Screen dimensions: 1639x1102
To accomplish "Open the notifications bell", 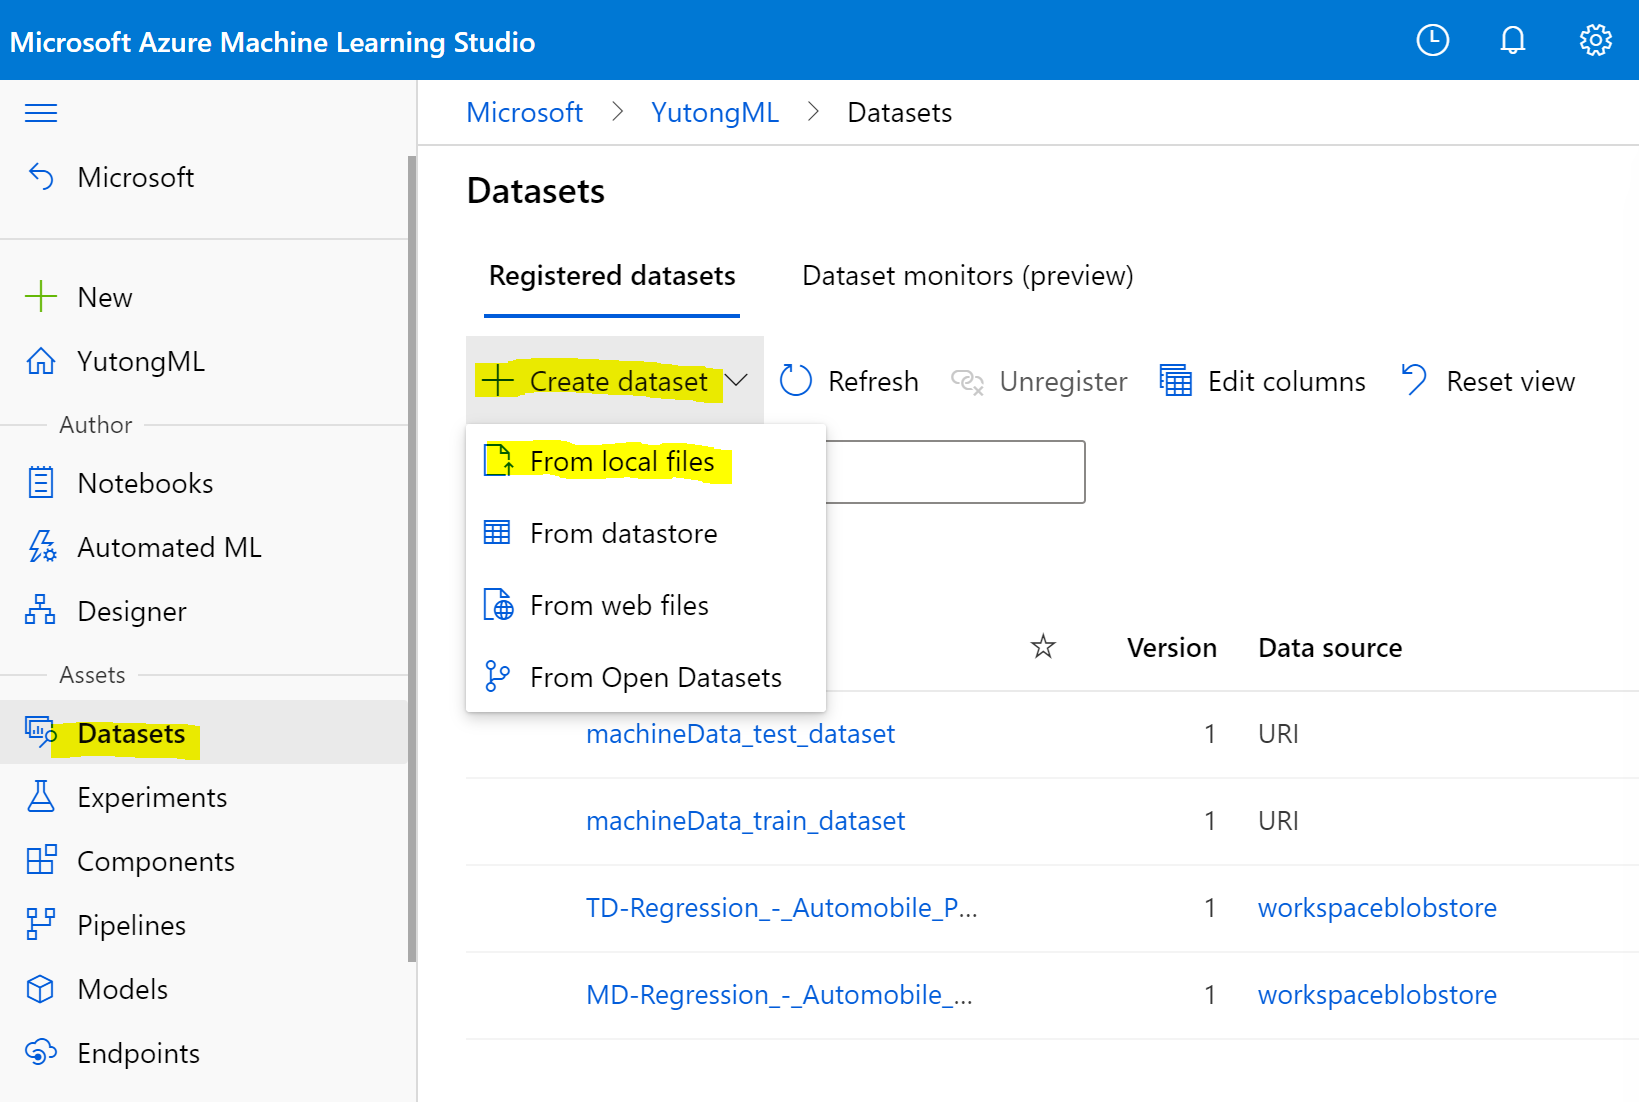I will pyautogui.click(x=1513, y=40).
